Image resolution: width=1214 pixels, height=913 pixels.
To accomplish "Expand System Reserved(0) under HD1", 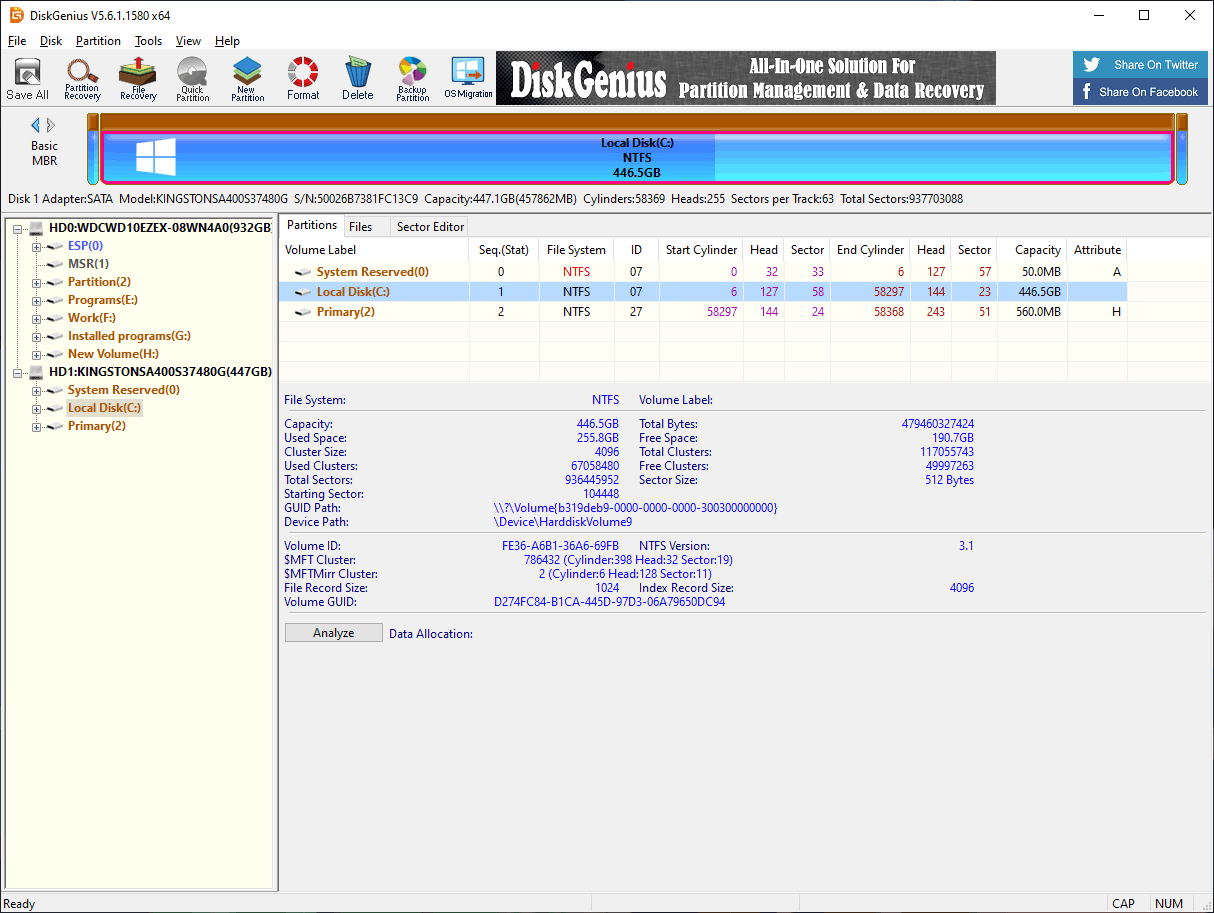I will 37,390.
